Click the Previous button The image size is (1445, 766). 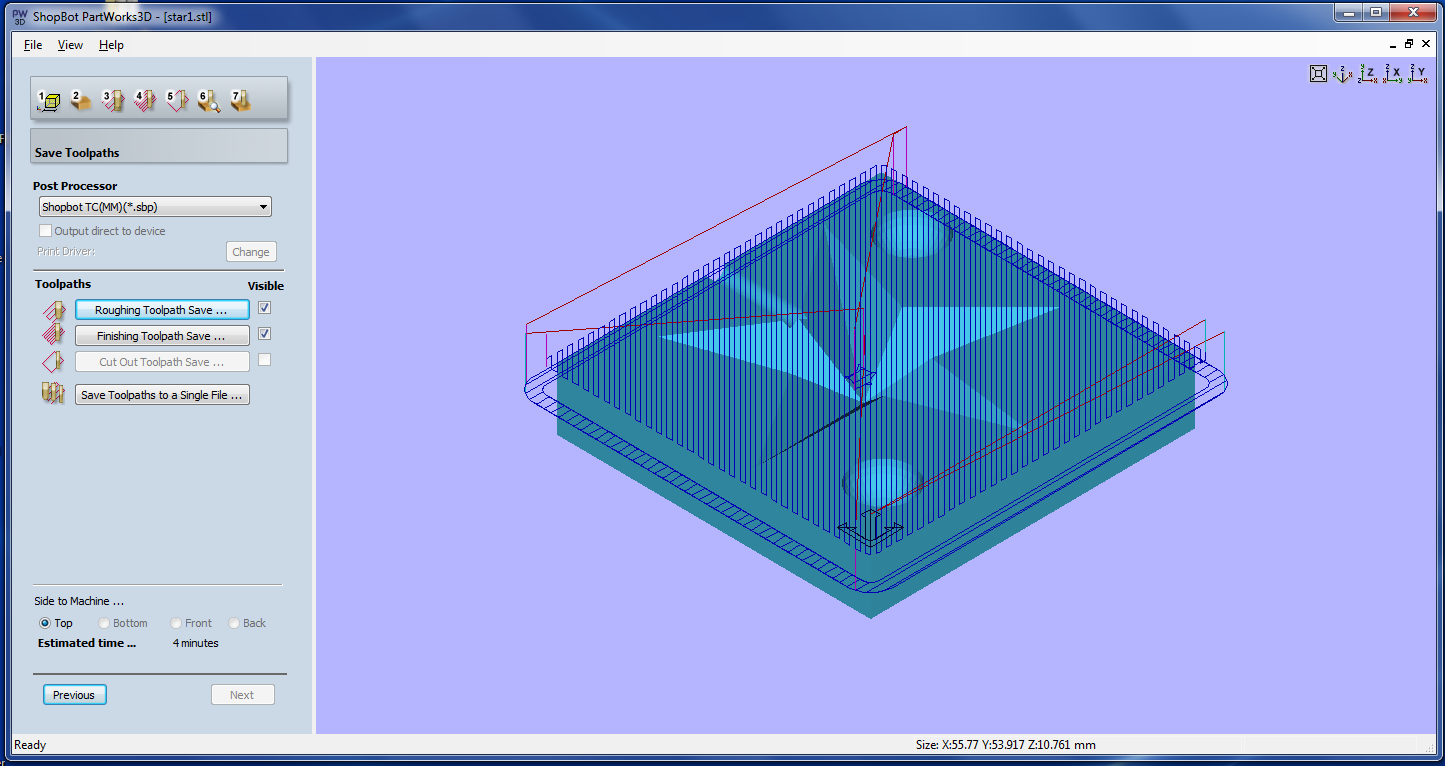pyautogui.click(x=74, y=695)
